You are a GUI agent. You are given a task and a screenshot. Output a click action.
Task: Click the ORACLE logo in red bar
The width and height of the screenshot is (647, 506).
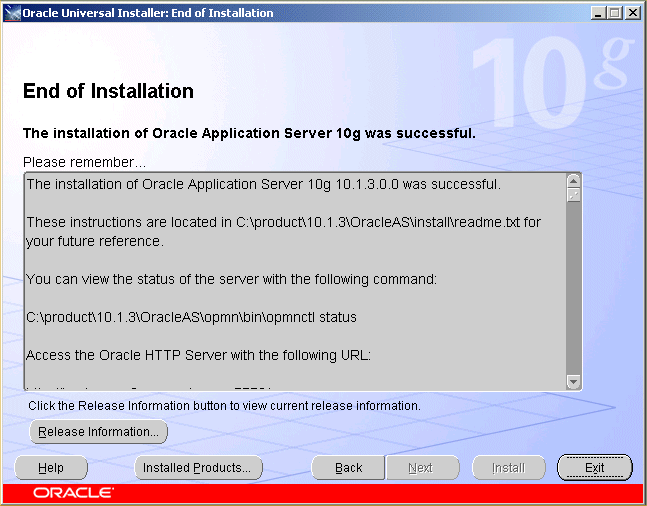pos(73,493)
